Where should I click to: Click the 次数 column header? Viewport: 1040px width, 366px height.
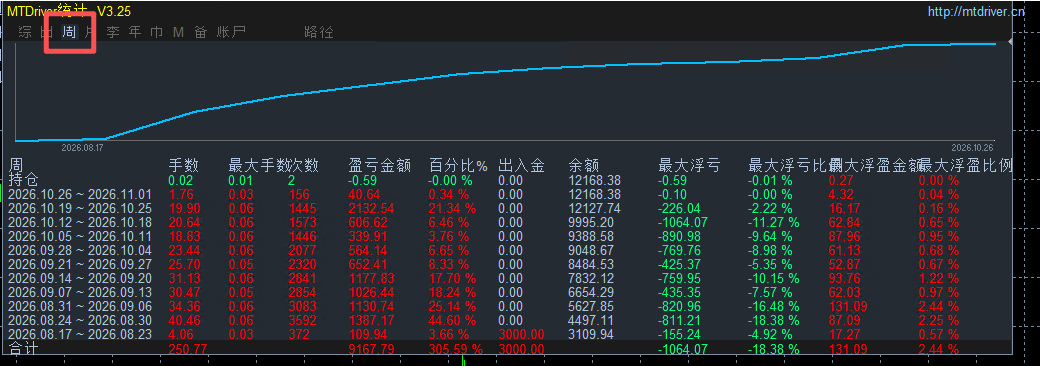304,166
